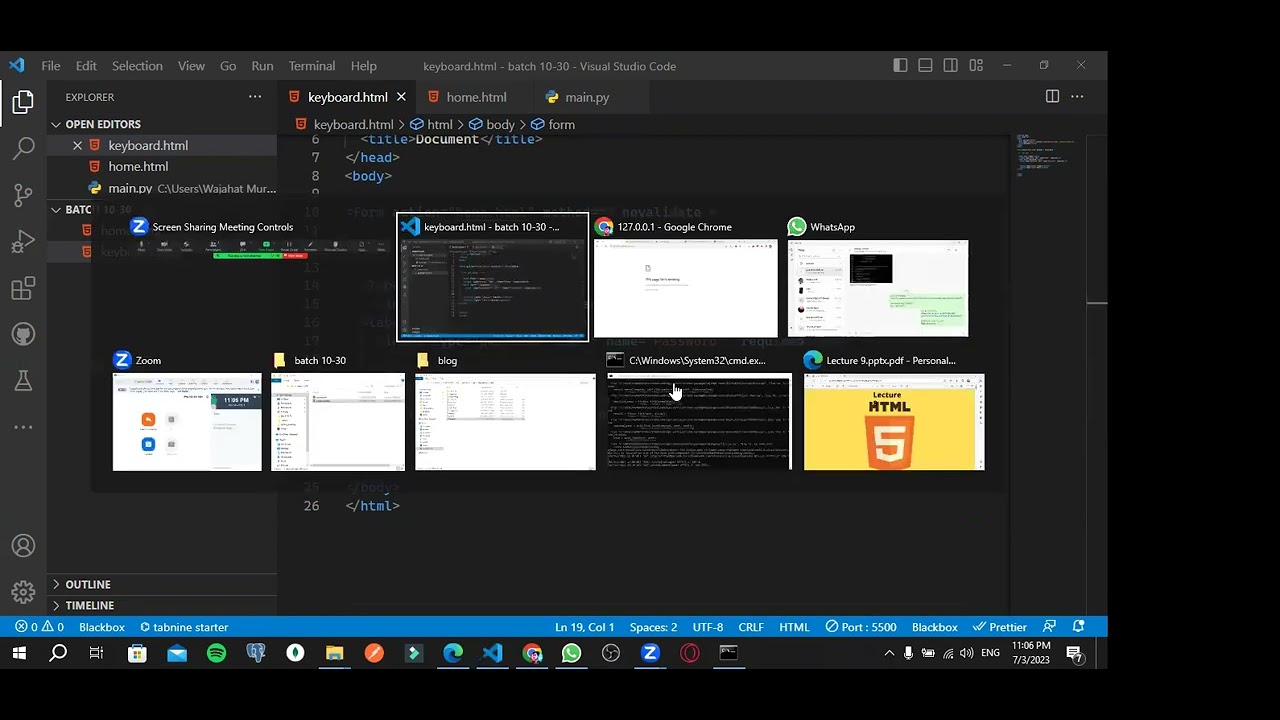Screen dimensions: 1280x720
Task: Show errors and warnings in status bar
Action: (x=39, y=627)
